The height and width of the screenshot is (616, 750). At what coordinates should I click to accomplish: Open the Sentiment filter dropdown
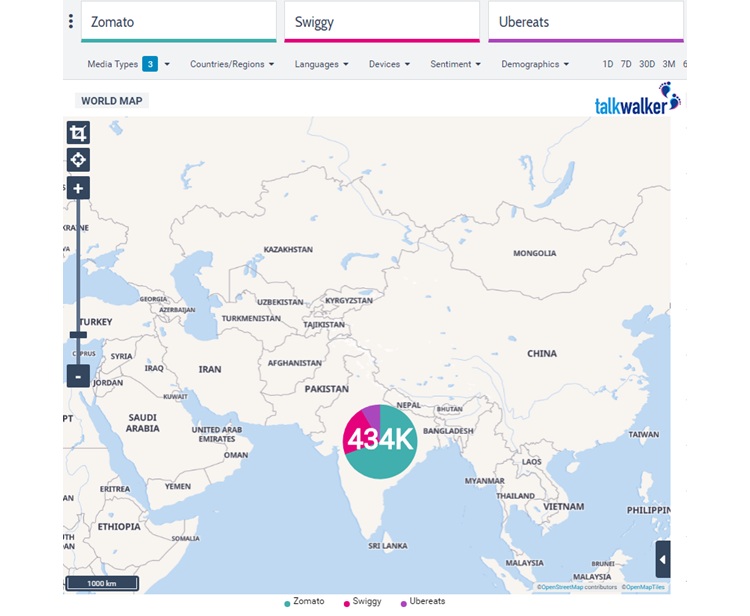click(455, 64)
